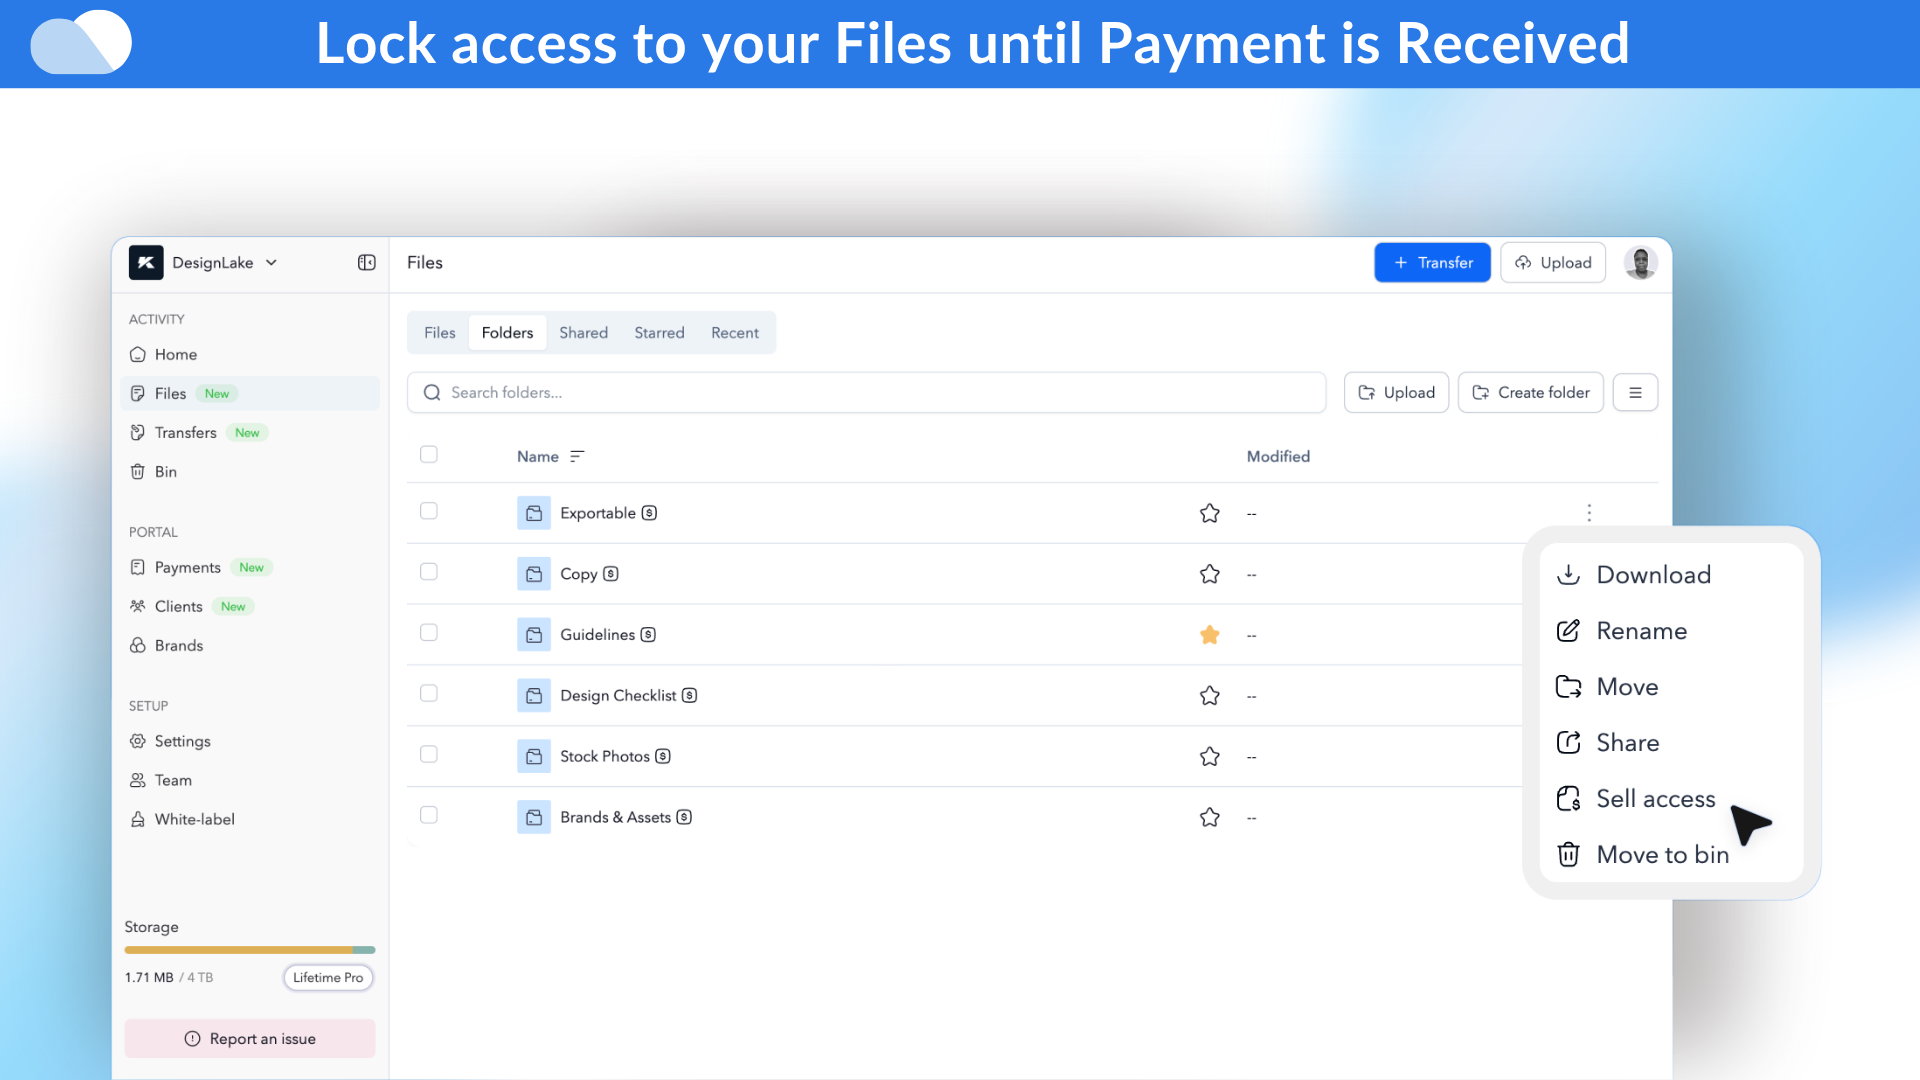Expand the DesignLake workspace dropdown

coord(271,262)
